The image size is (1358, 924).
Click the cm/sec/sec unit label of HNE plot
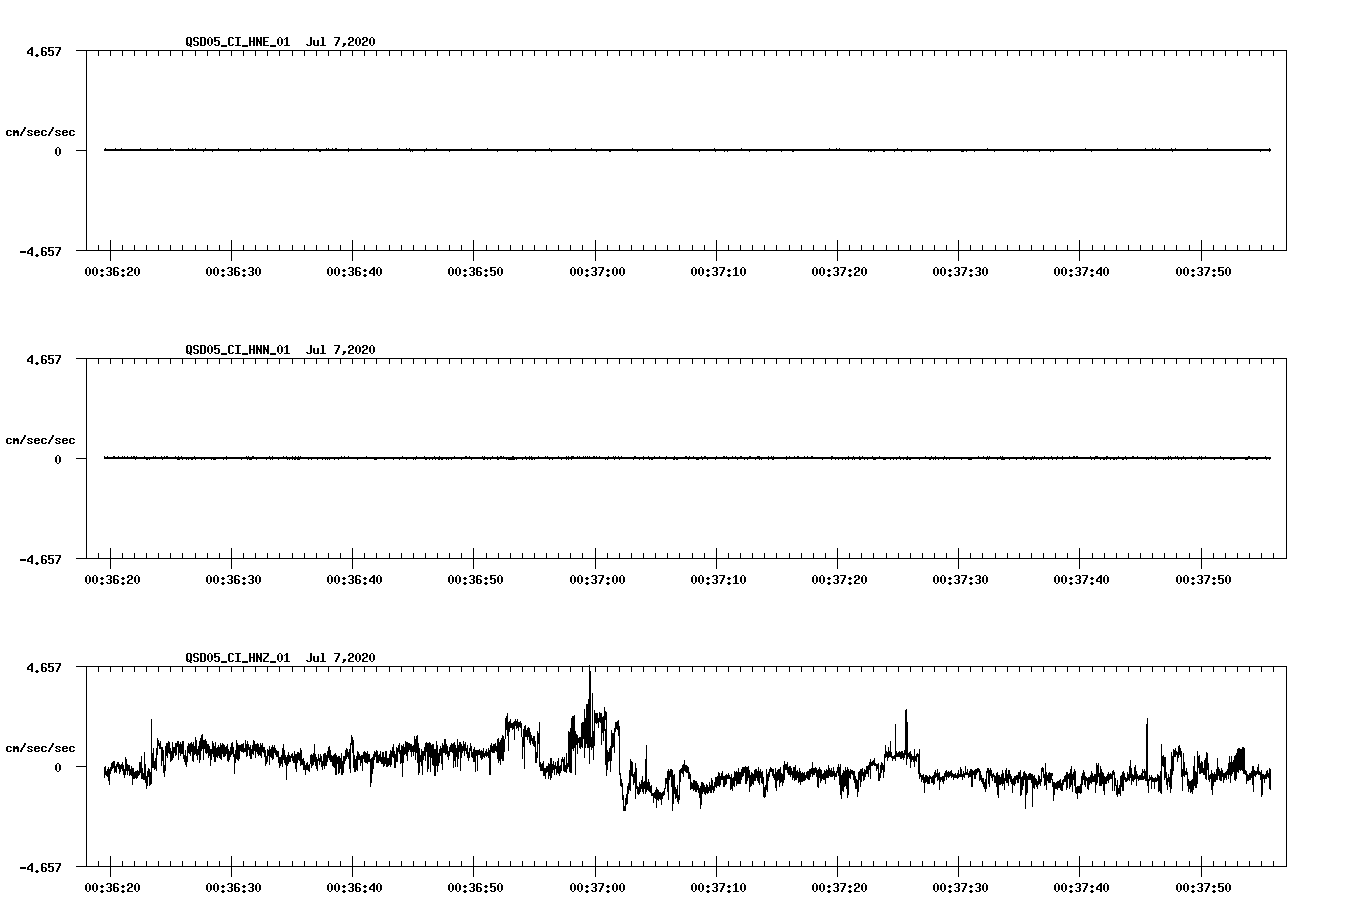coord(40,132)
